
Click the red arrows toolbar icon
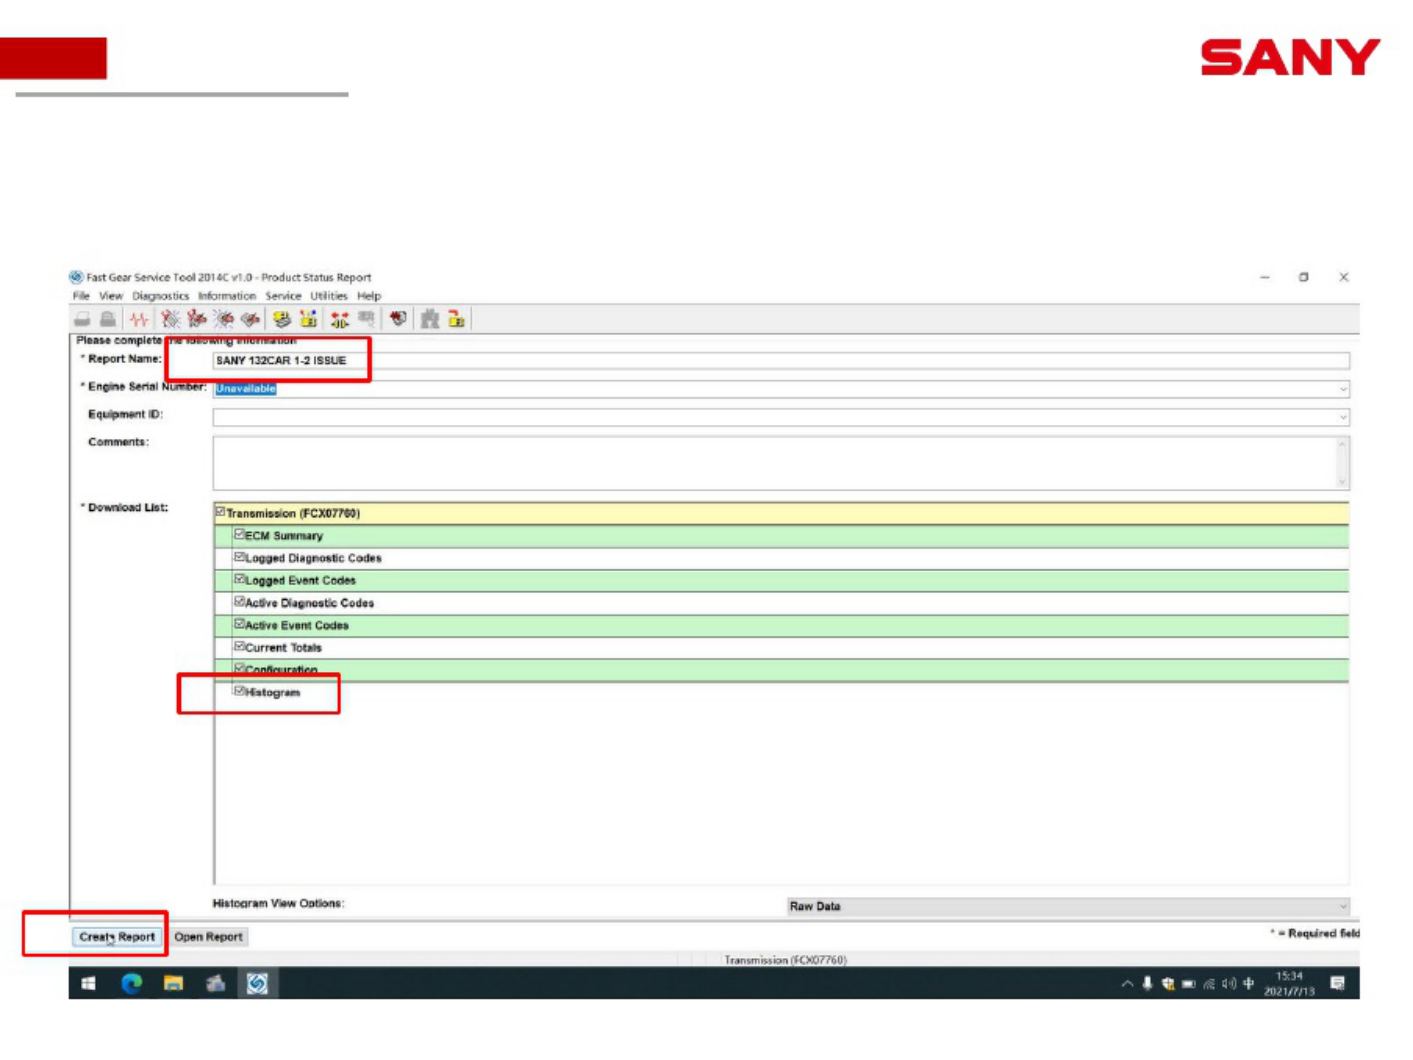(x=340, y=319)
